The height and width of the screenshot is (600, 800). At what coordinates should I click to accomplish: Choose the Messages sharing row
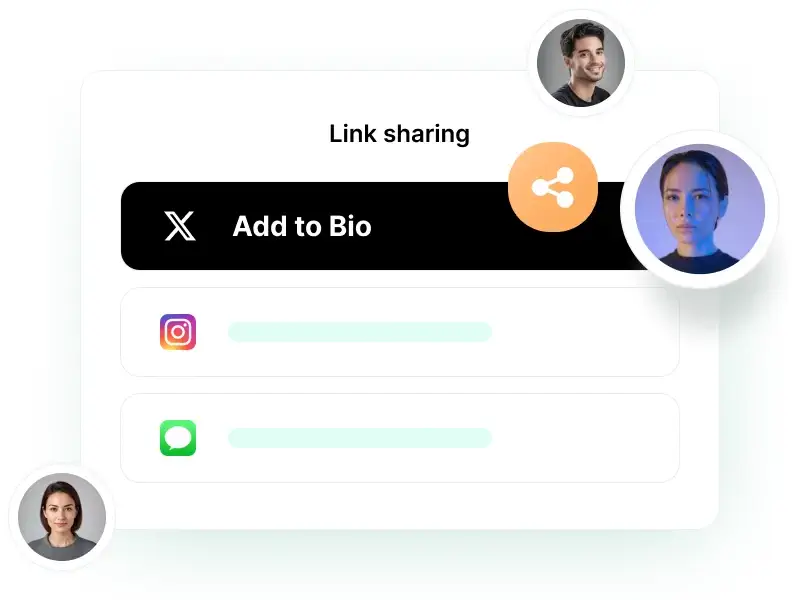click(x=399, y=438)
